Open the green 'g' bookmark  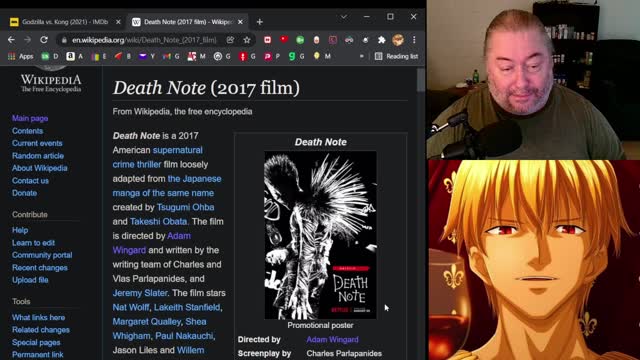pos(297,56)
